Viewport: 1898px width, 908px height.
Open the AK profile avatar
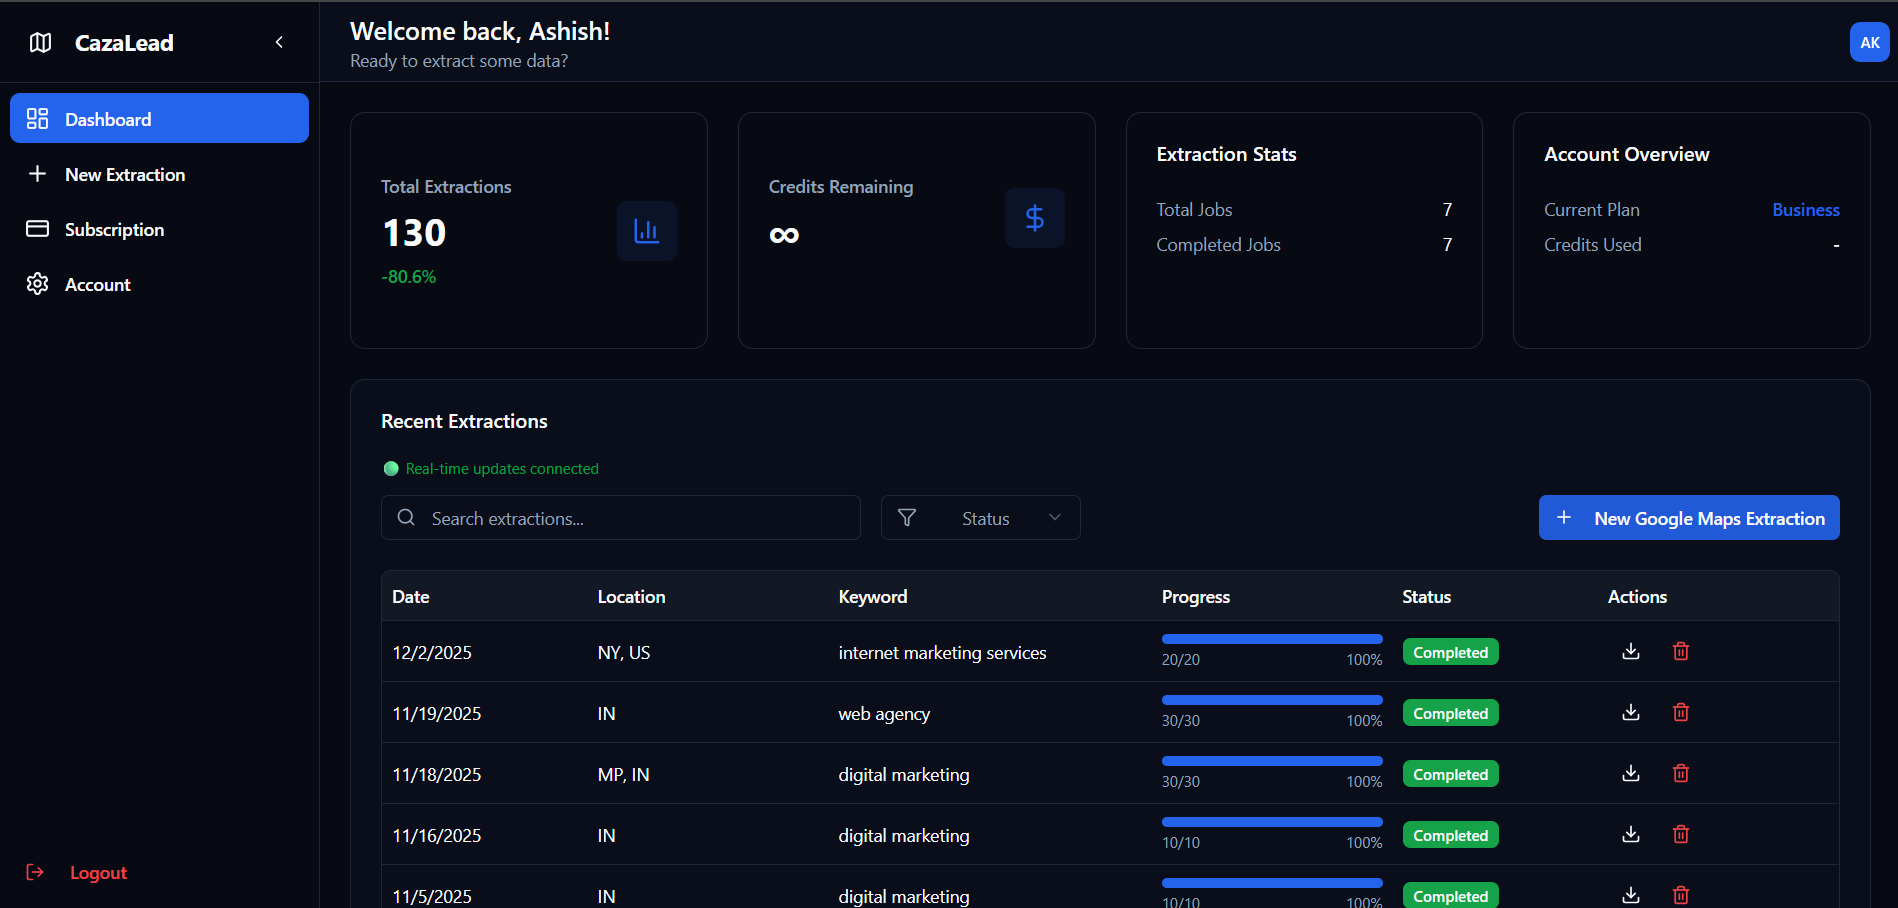(1869, 42)
